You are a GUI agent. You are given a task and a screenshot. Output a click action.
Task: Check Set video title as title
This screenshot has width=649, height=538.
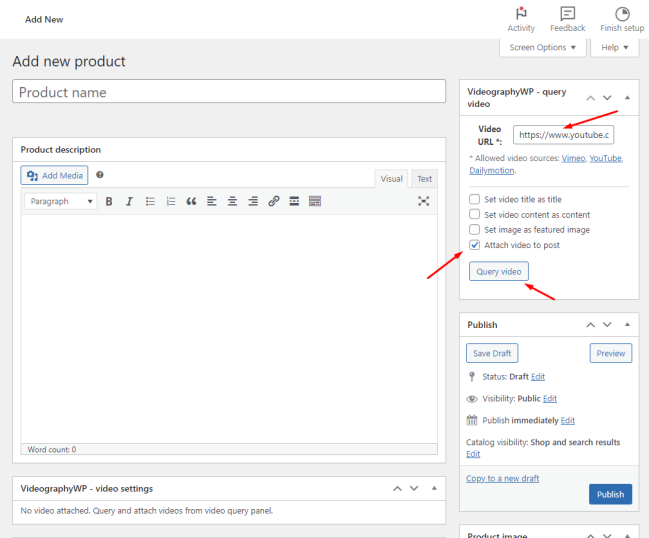click(x=474, y=199)
